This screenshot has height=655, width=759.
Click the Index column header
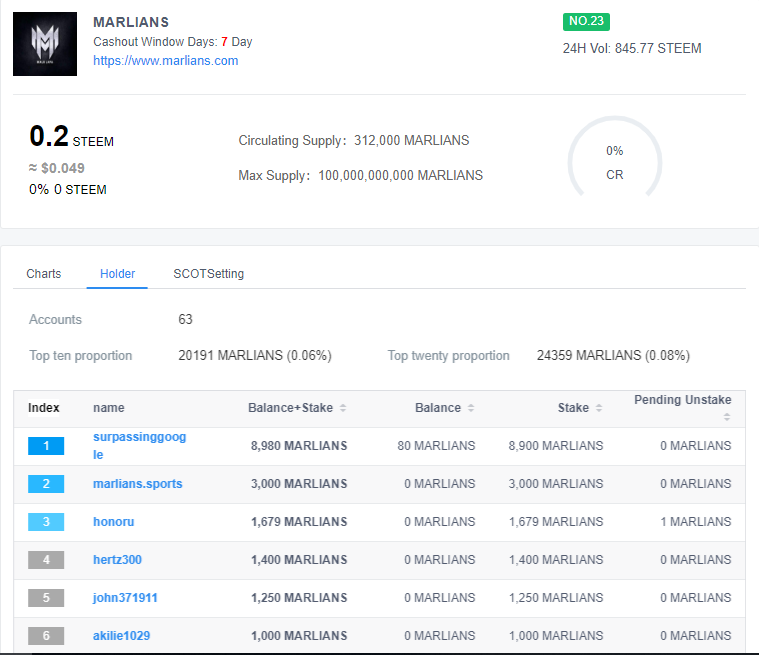pyautogui.click(x=44, y=408)
